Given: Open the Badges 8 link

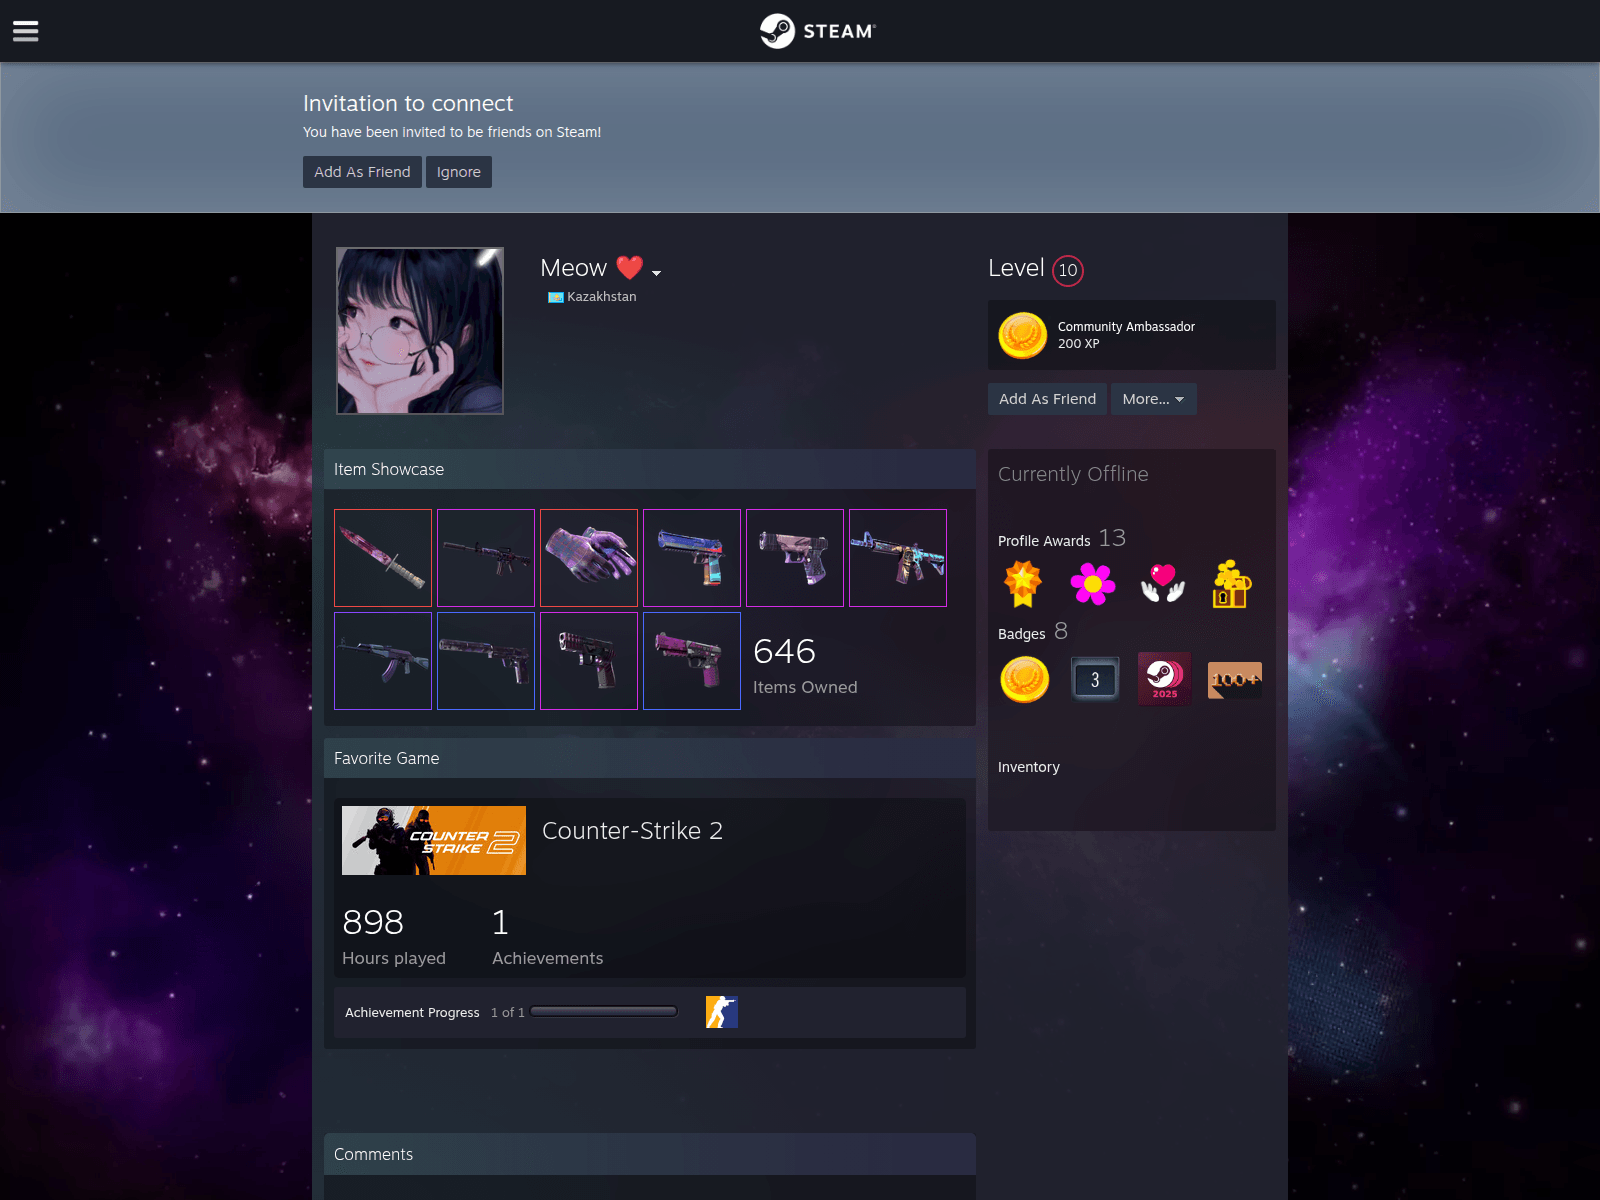Looking at the screenshot, I should [1033, 632].
